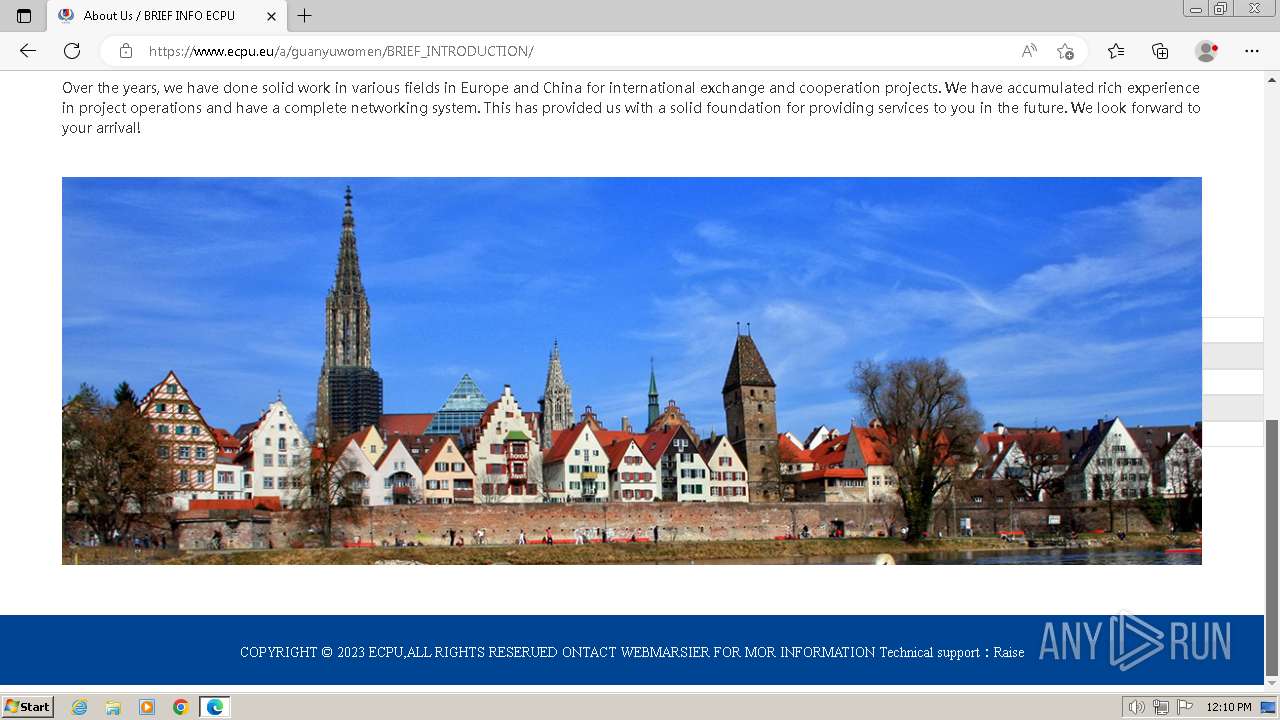Open the network tray icon

[1161, 707]
